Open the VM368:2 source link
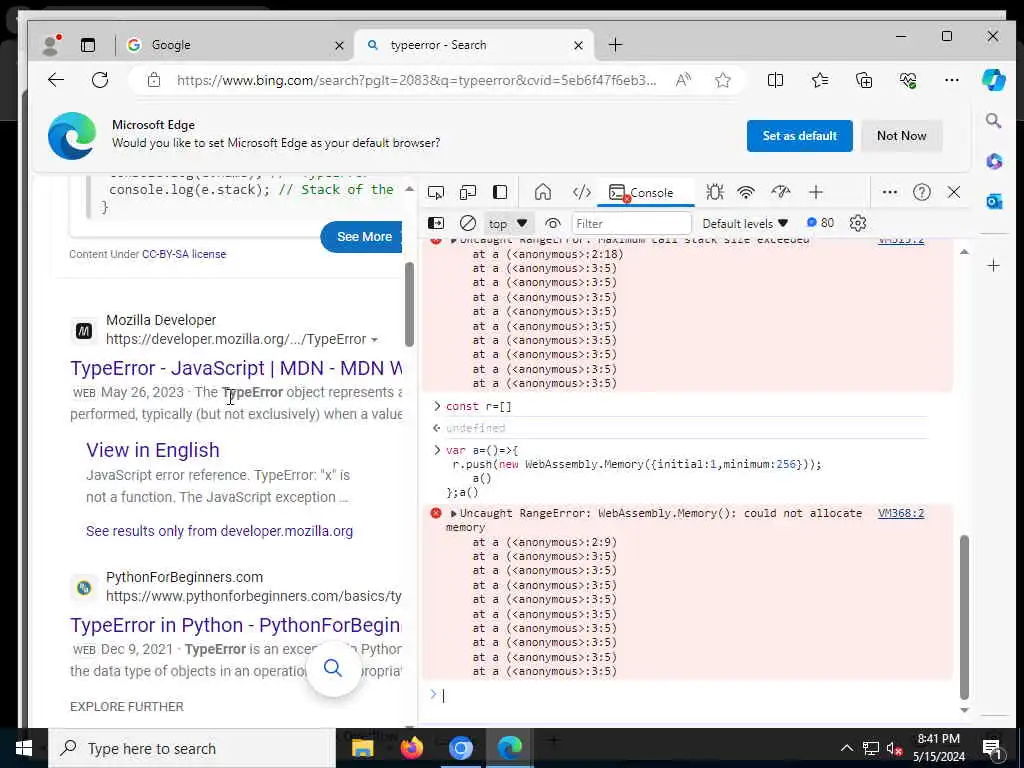 click(901, 513)
